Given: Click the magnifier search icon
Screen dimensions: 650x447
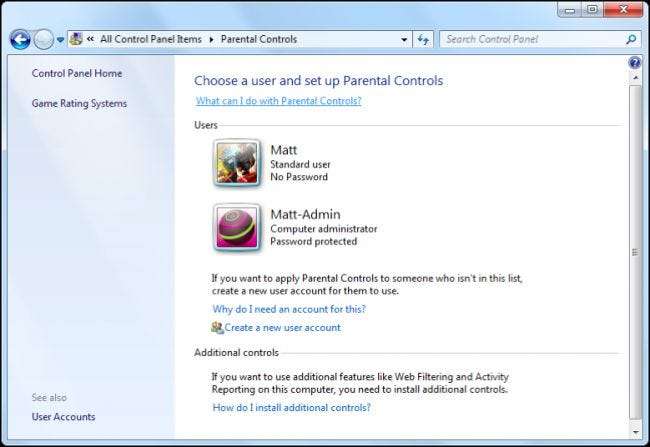Looking at the screenshot, I should coord(631,39).
